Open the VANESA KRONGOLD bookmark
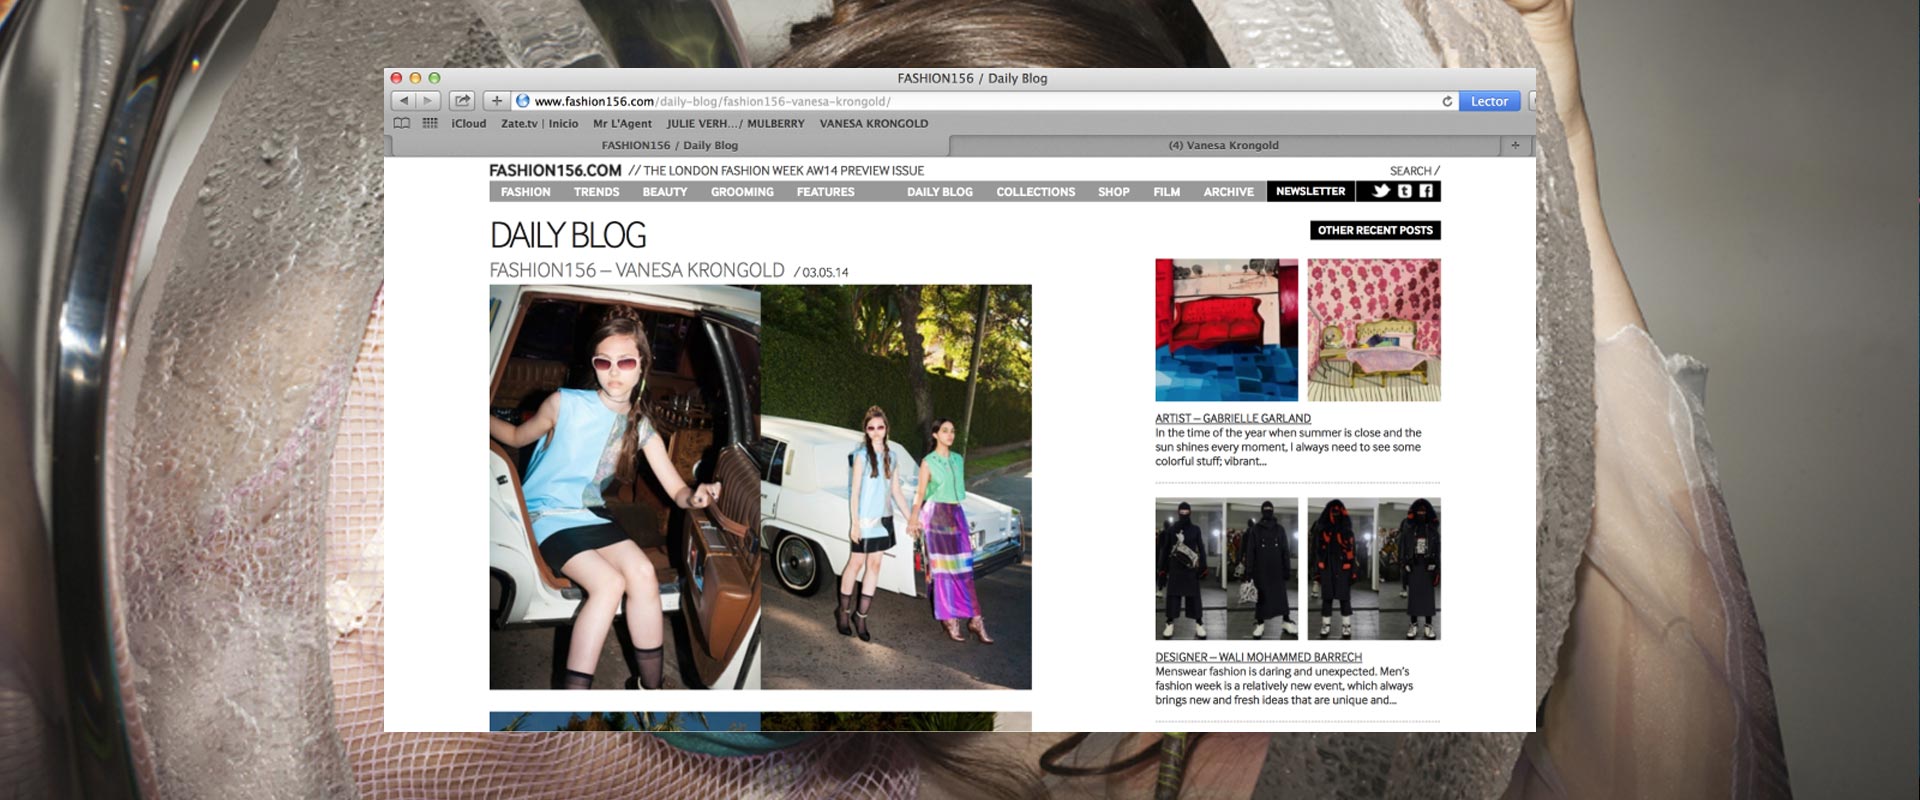 point(874,124)
